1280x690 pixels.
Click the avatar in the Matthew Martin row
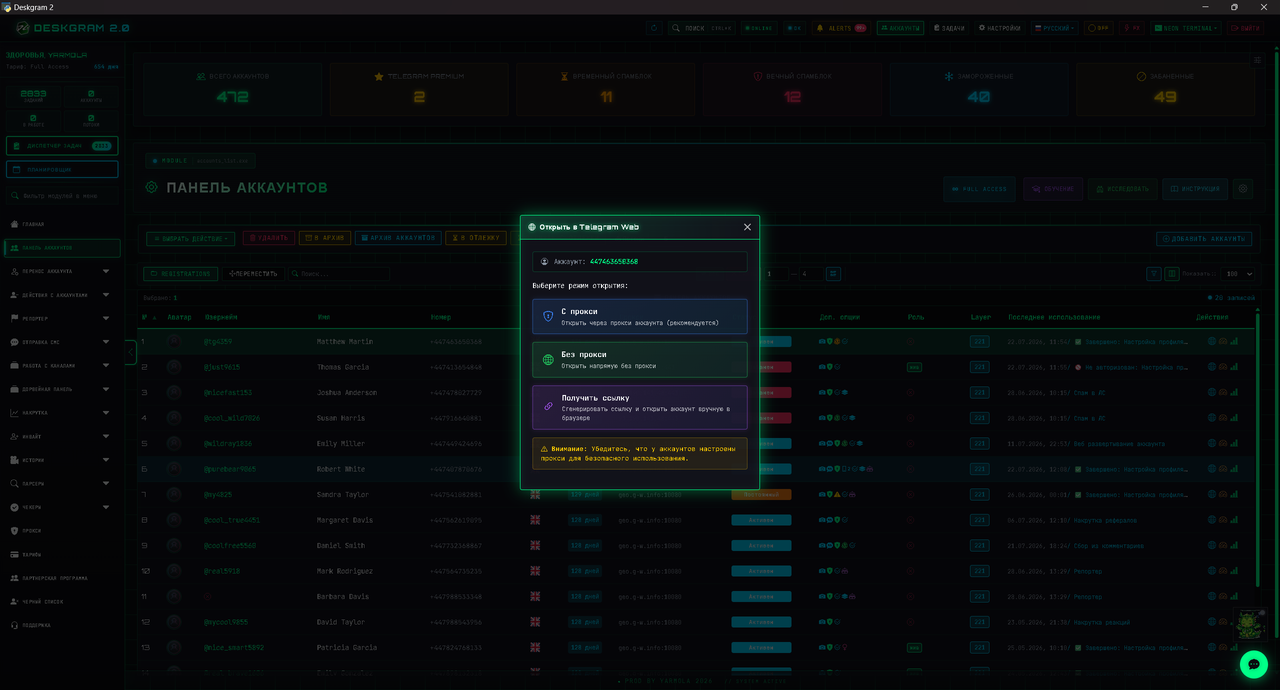[x=175, y=341]
